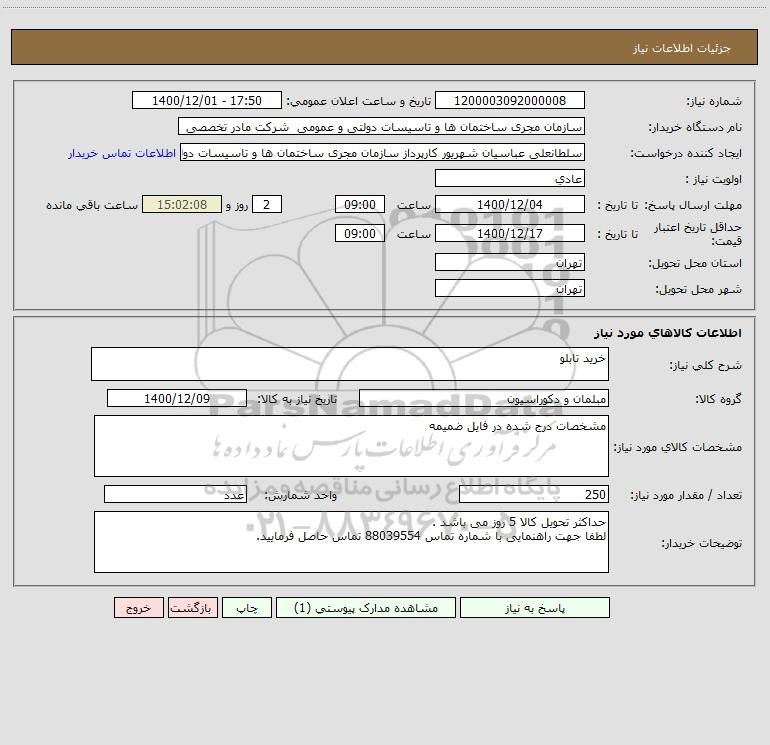Image resolution: width=770 pixels, height=745 pixels.
Task: Click label 'حداقل تاریخ اعتبار قیمت:'
Action: (698, 234)
